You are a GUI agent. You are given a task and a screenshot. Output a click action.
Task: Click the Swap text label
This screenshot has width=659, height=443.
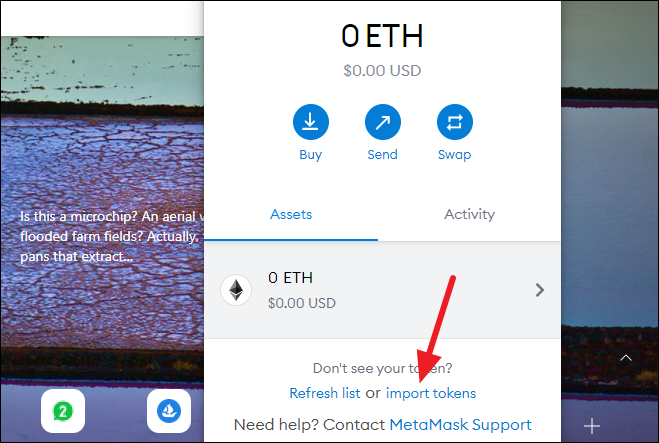455,155
